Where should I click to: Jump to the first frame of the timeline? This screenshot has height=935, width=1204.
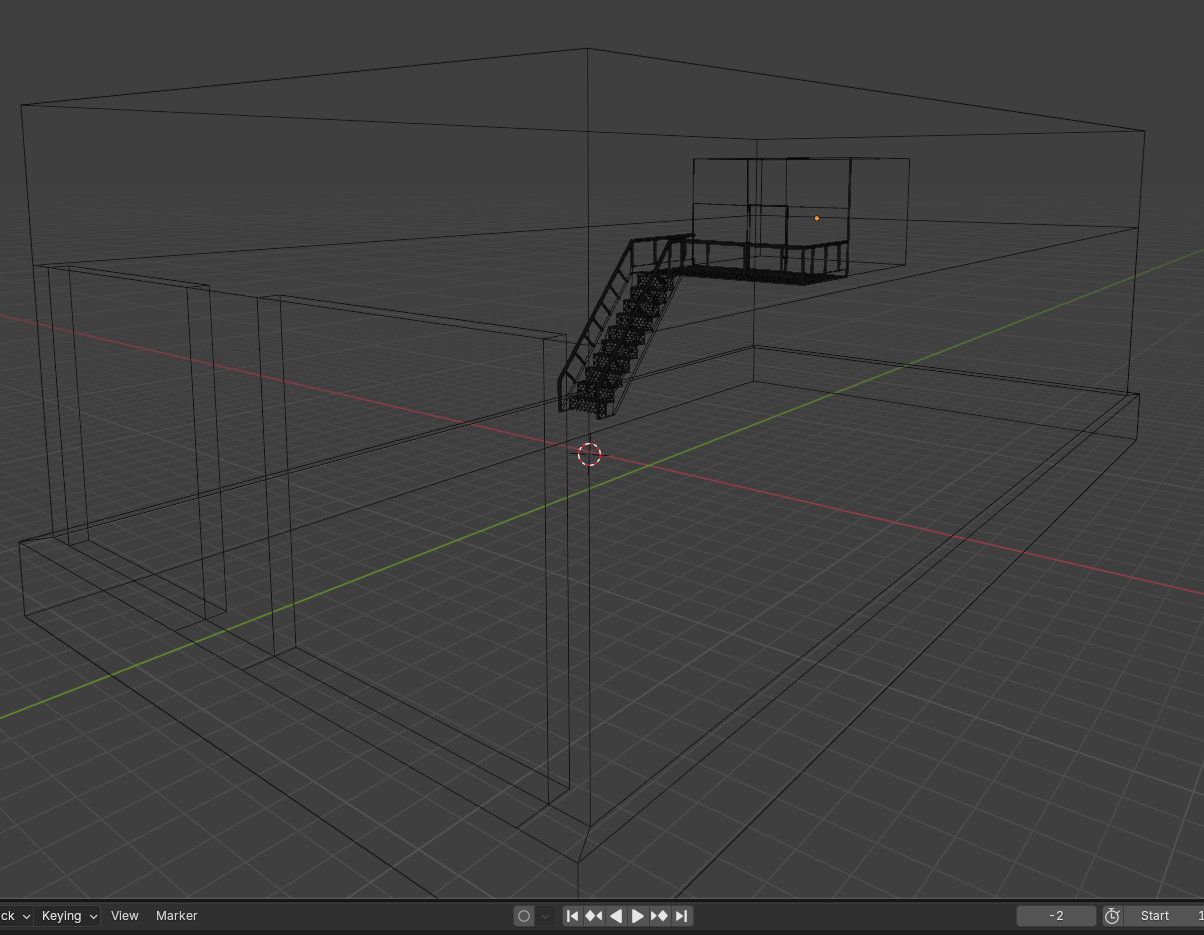pyautogui.click(x=573, y=916)
